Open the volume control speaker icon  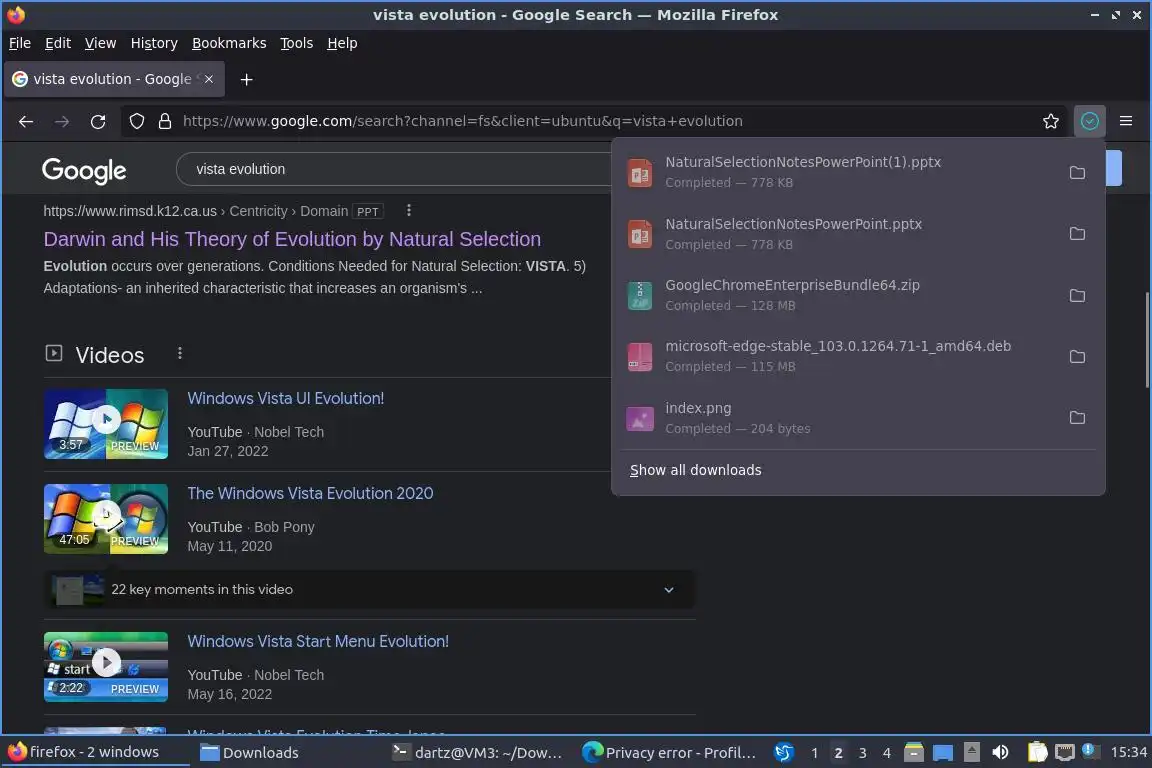1000,753
